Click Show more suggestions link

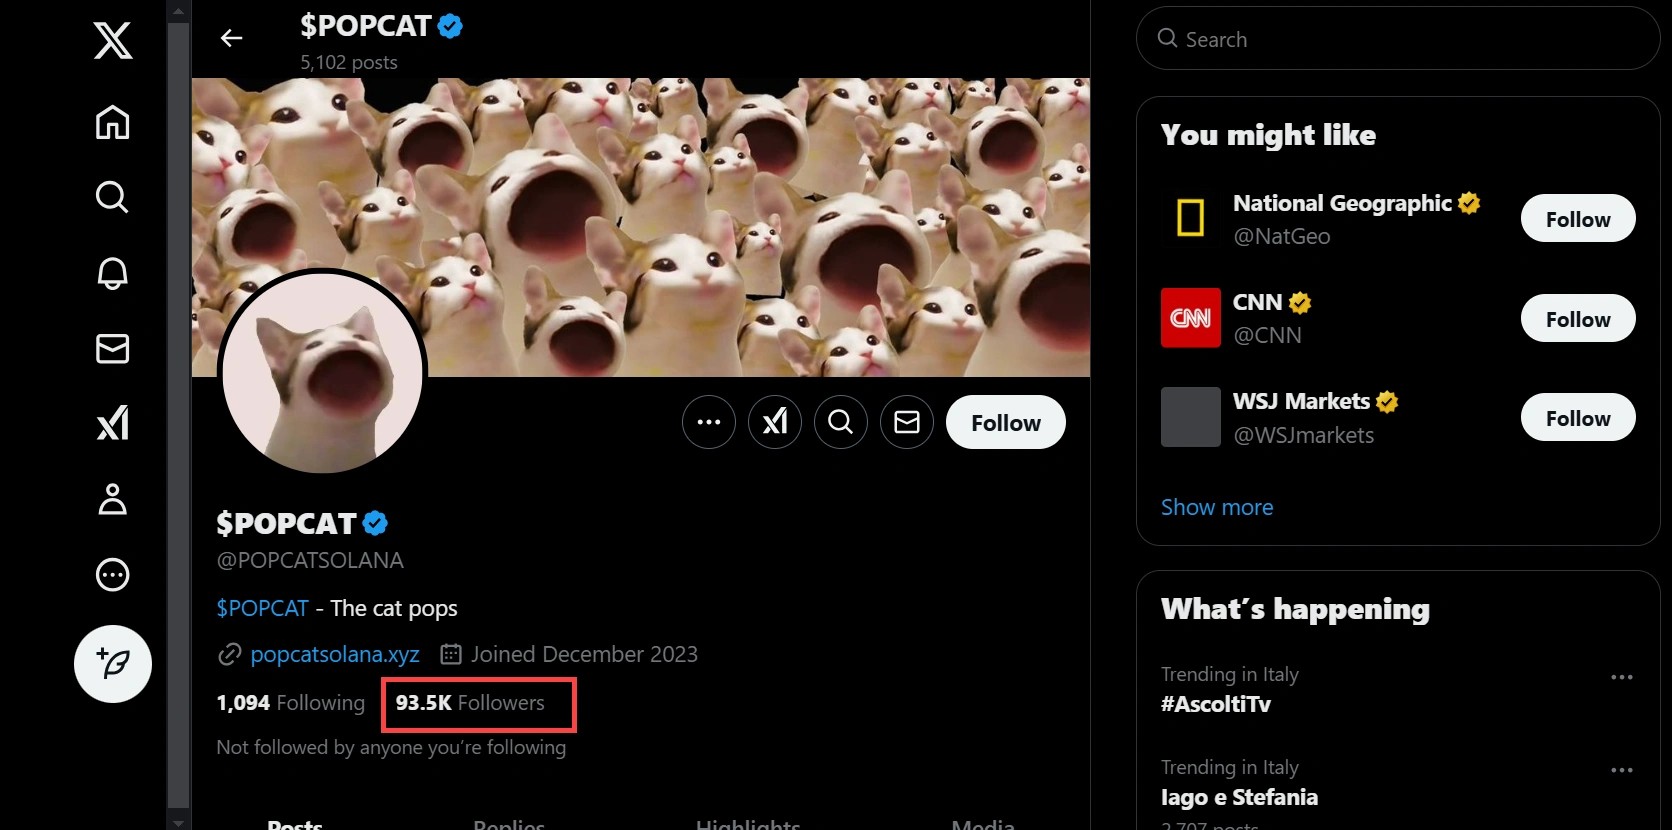click(x=1216, y=507)
